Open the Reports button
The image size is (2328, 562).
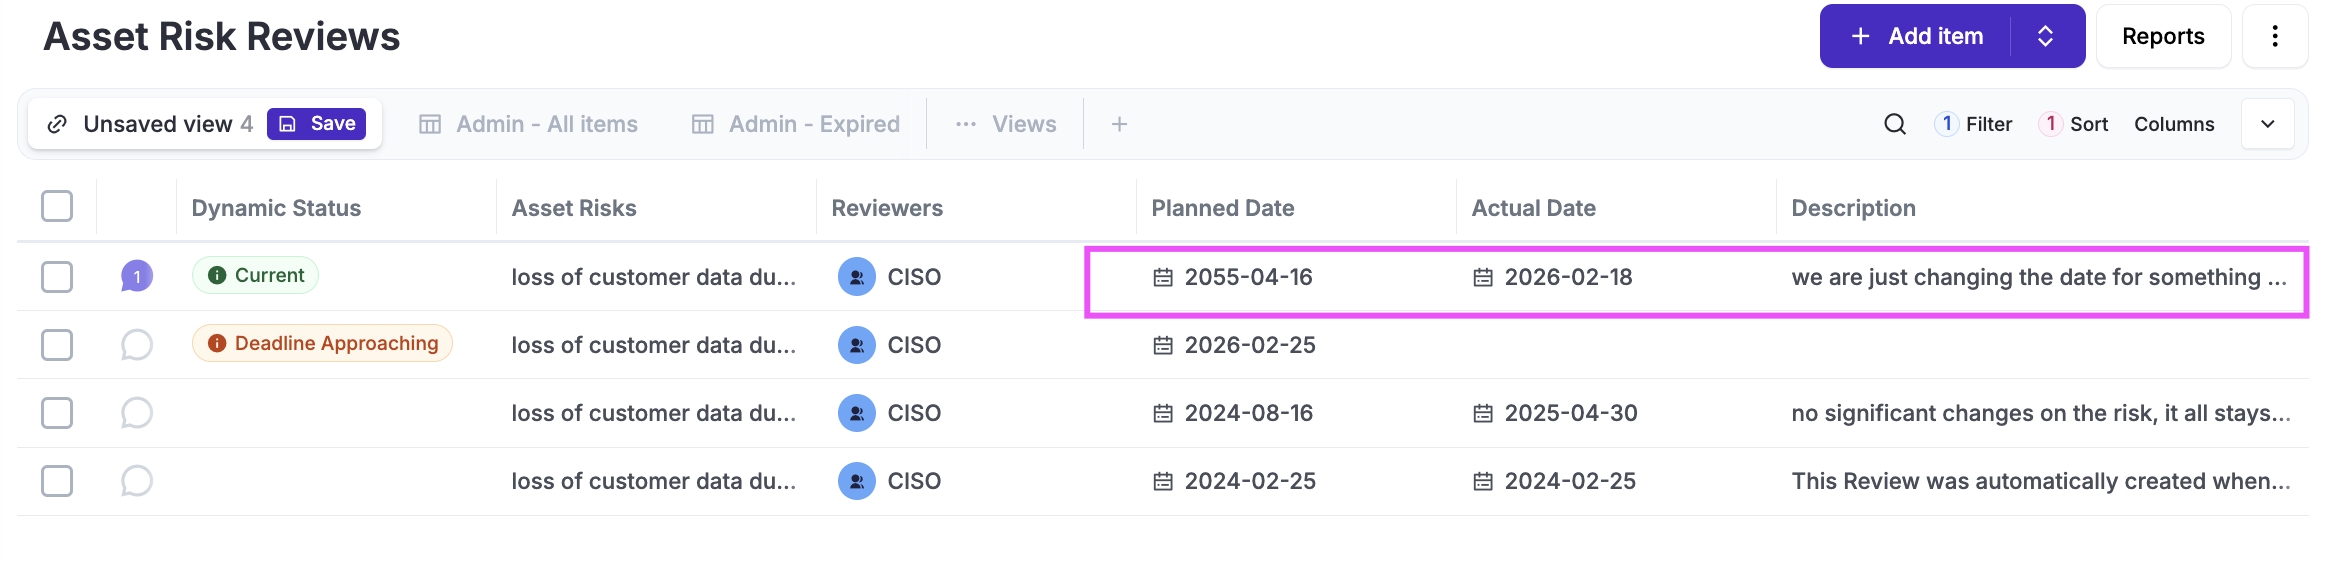tap(2163, 36)
